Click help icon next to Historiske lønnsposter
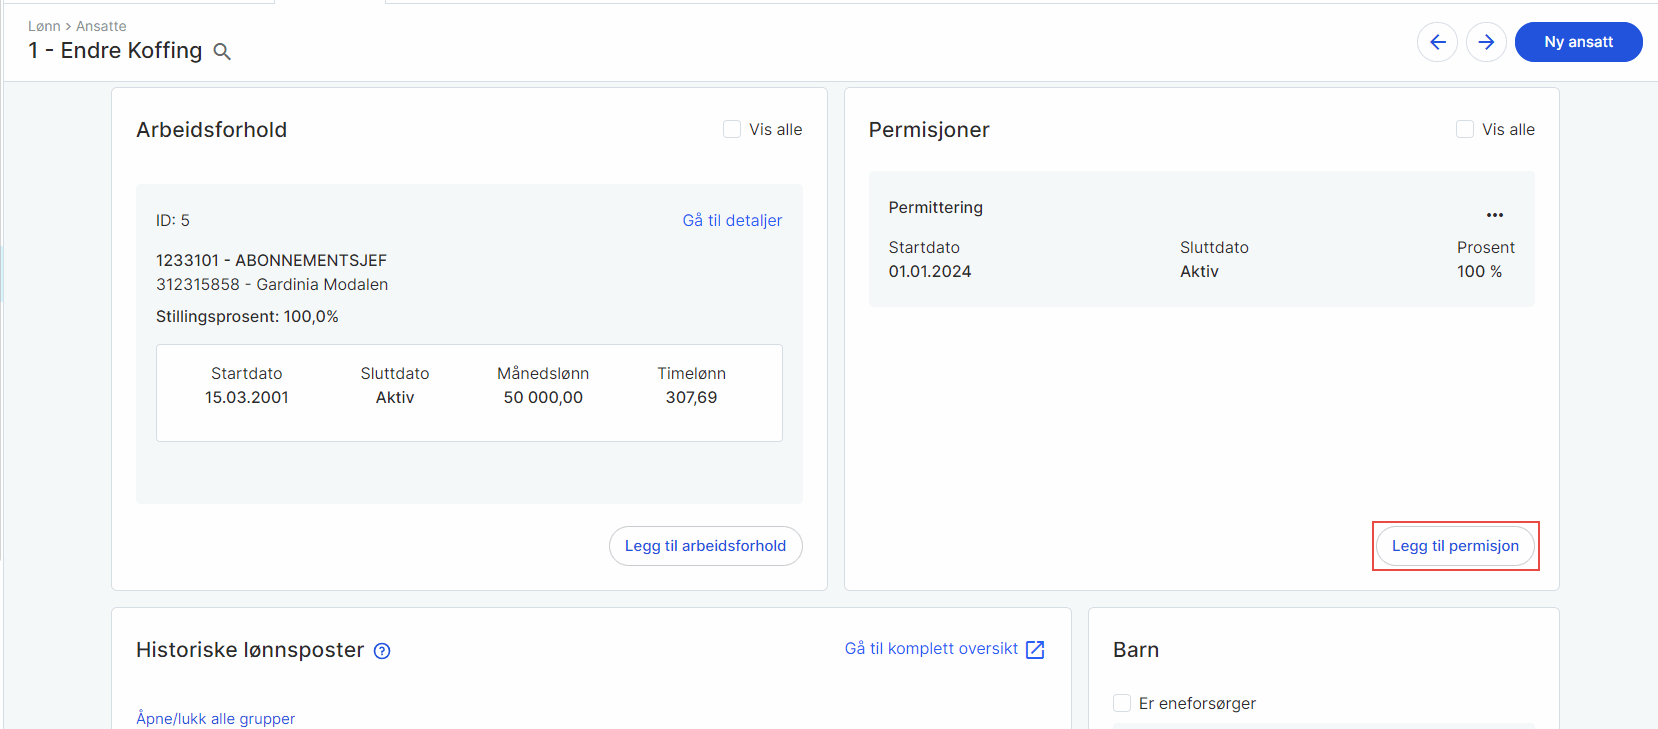 [382, 651]
